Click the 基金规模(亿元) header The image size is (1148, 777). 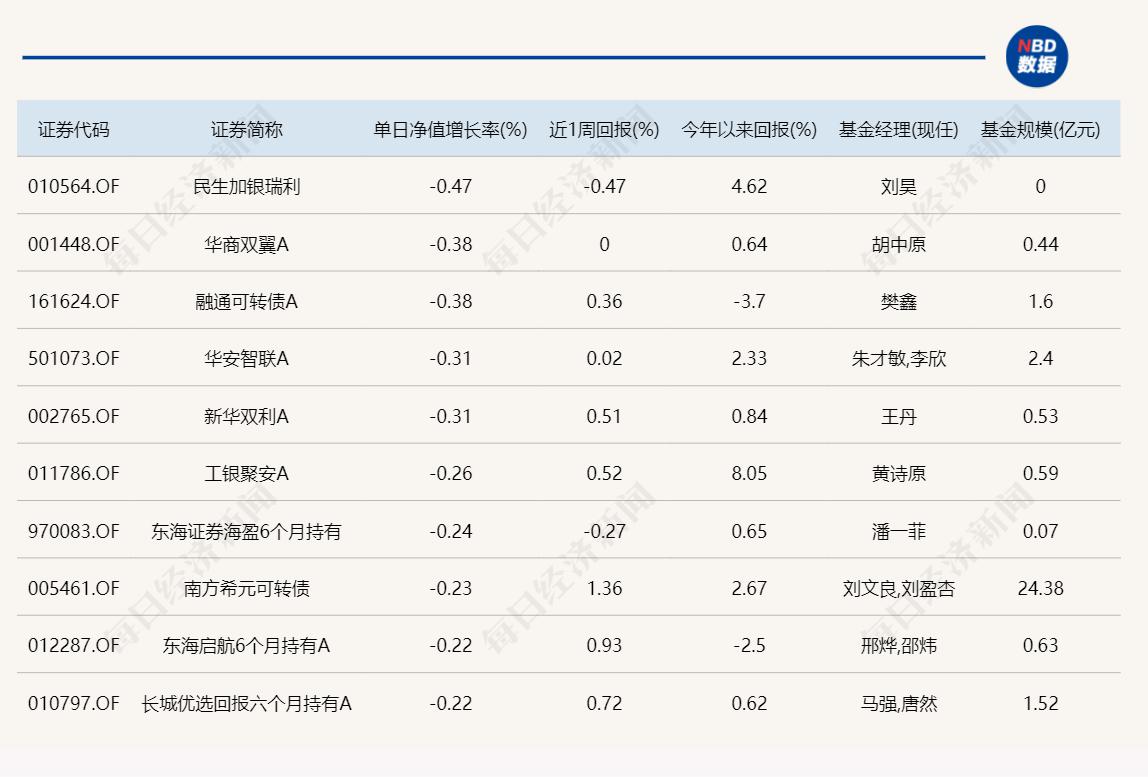pyautogui.click(x=1040, y=130)
